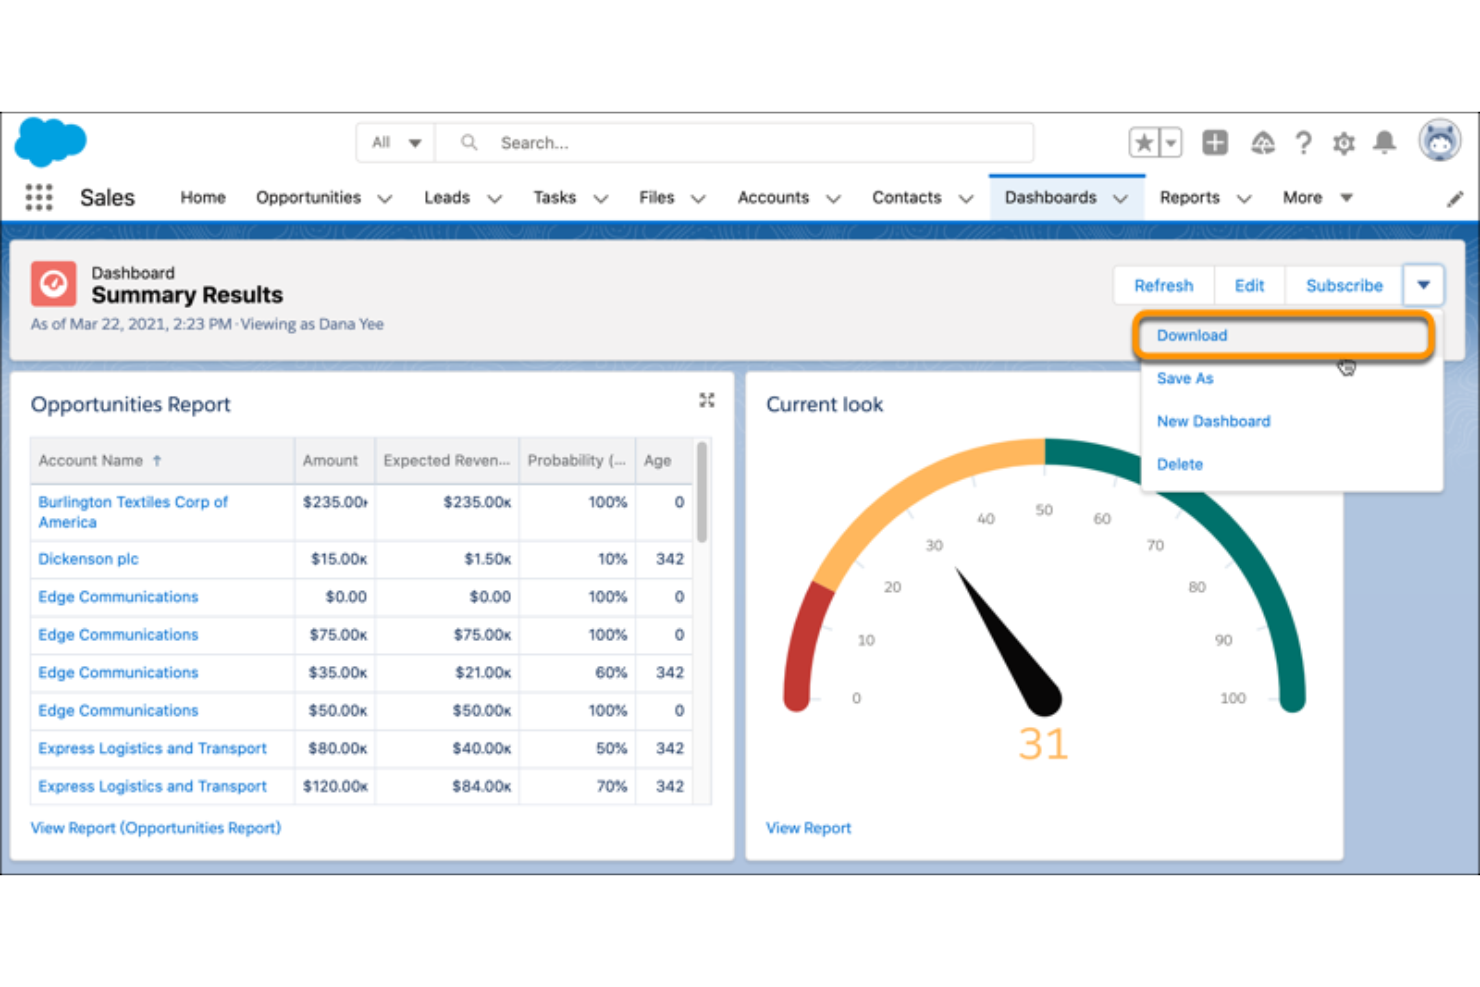
Task: Click the Probability column header
Action: [x=576, y=460]
